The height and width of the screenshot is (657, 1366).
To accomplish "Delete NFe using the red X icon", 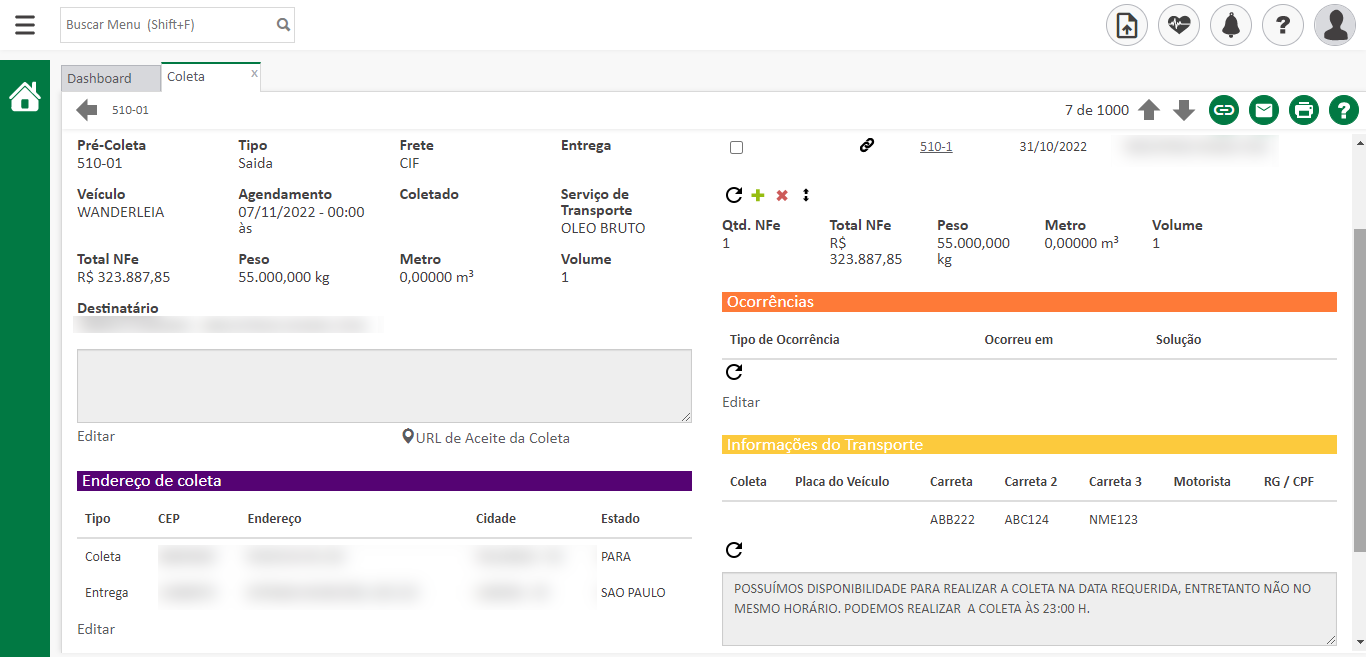I will [x=782, y=195].
